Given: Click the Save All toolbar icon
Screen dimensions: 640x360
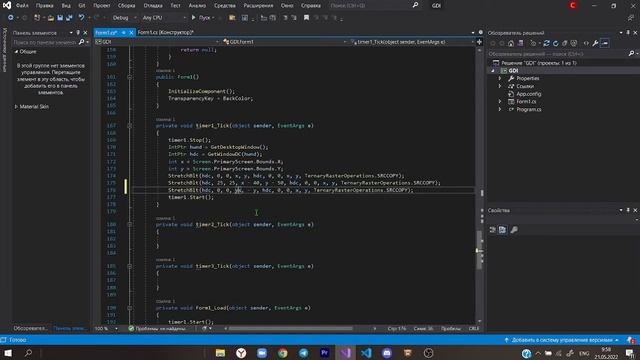Looking at the screenshot, I should click(69, 18).
